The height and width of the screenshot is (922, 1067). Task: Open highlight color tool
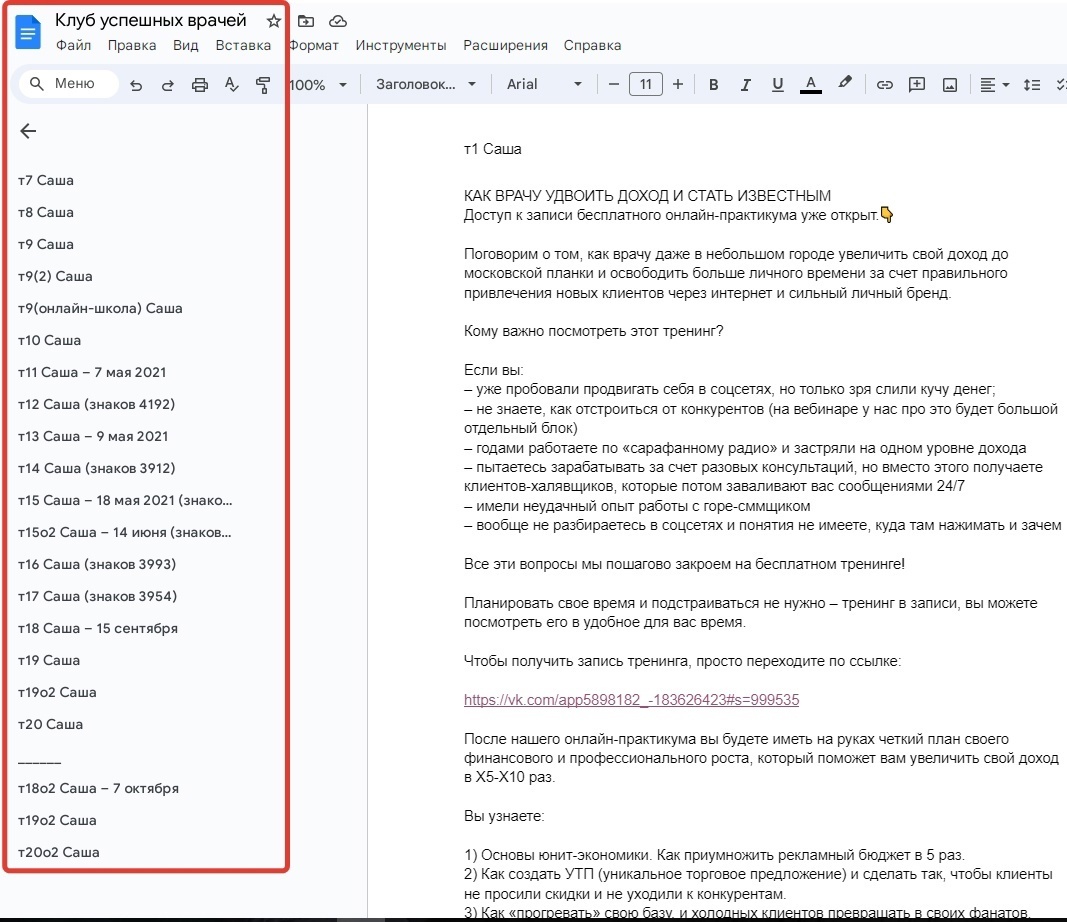click(844, 83)
